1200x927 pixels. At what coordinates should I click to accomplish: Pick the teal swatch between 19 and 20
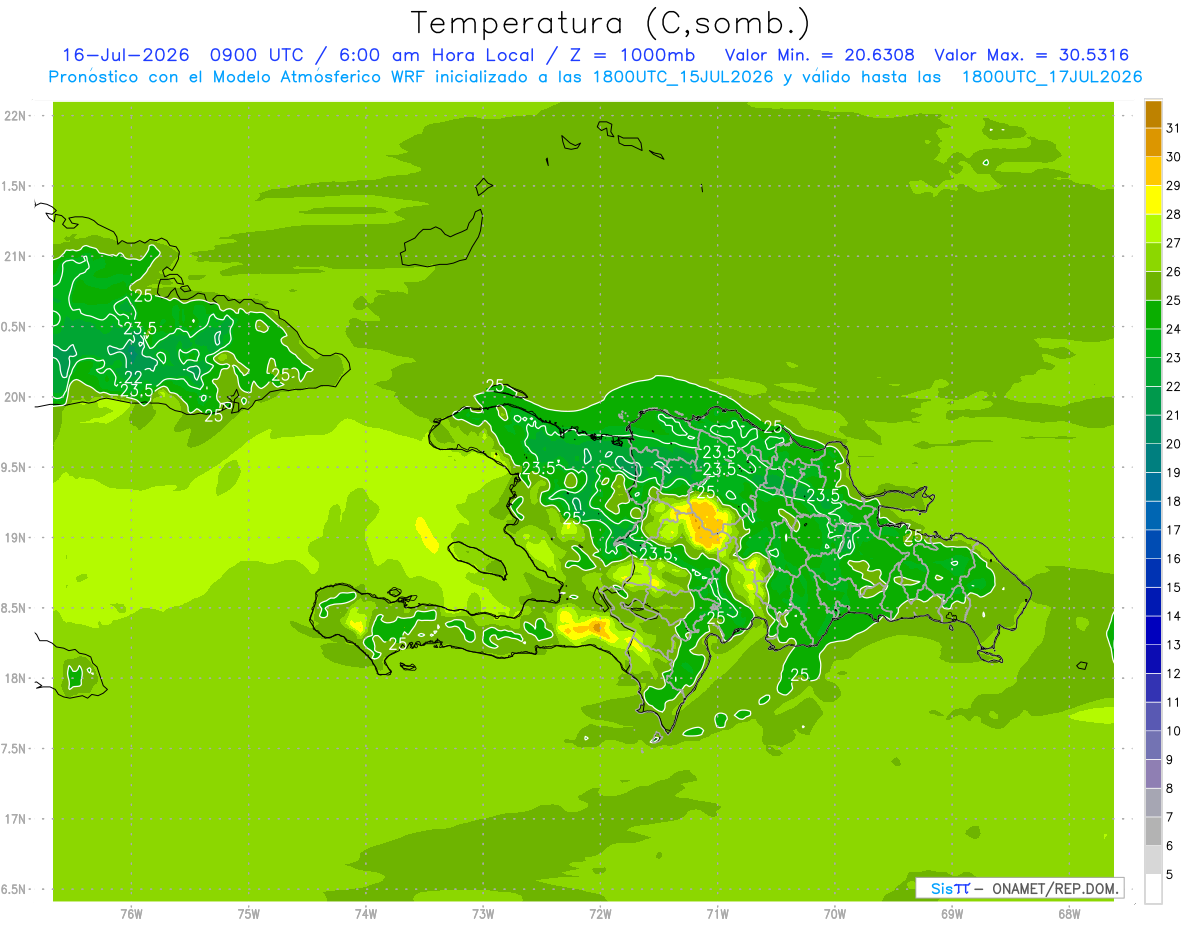coord(1153,459)
